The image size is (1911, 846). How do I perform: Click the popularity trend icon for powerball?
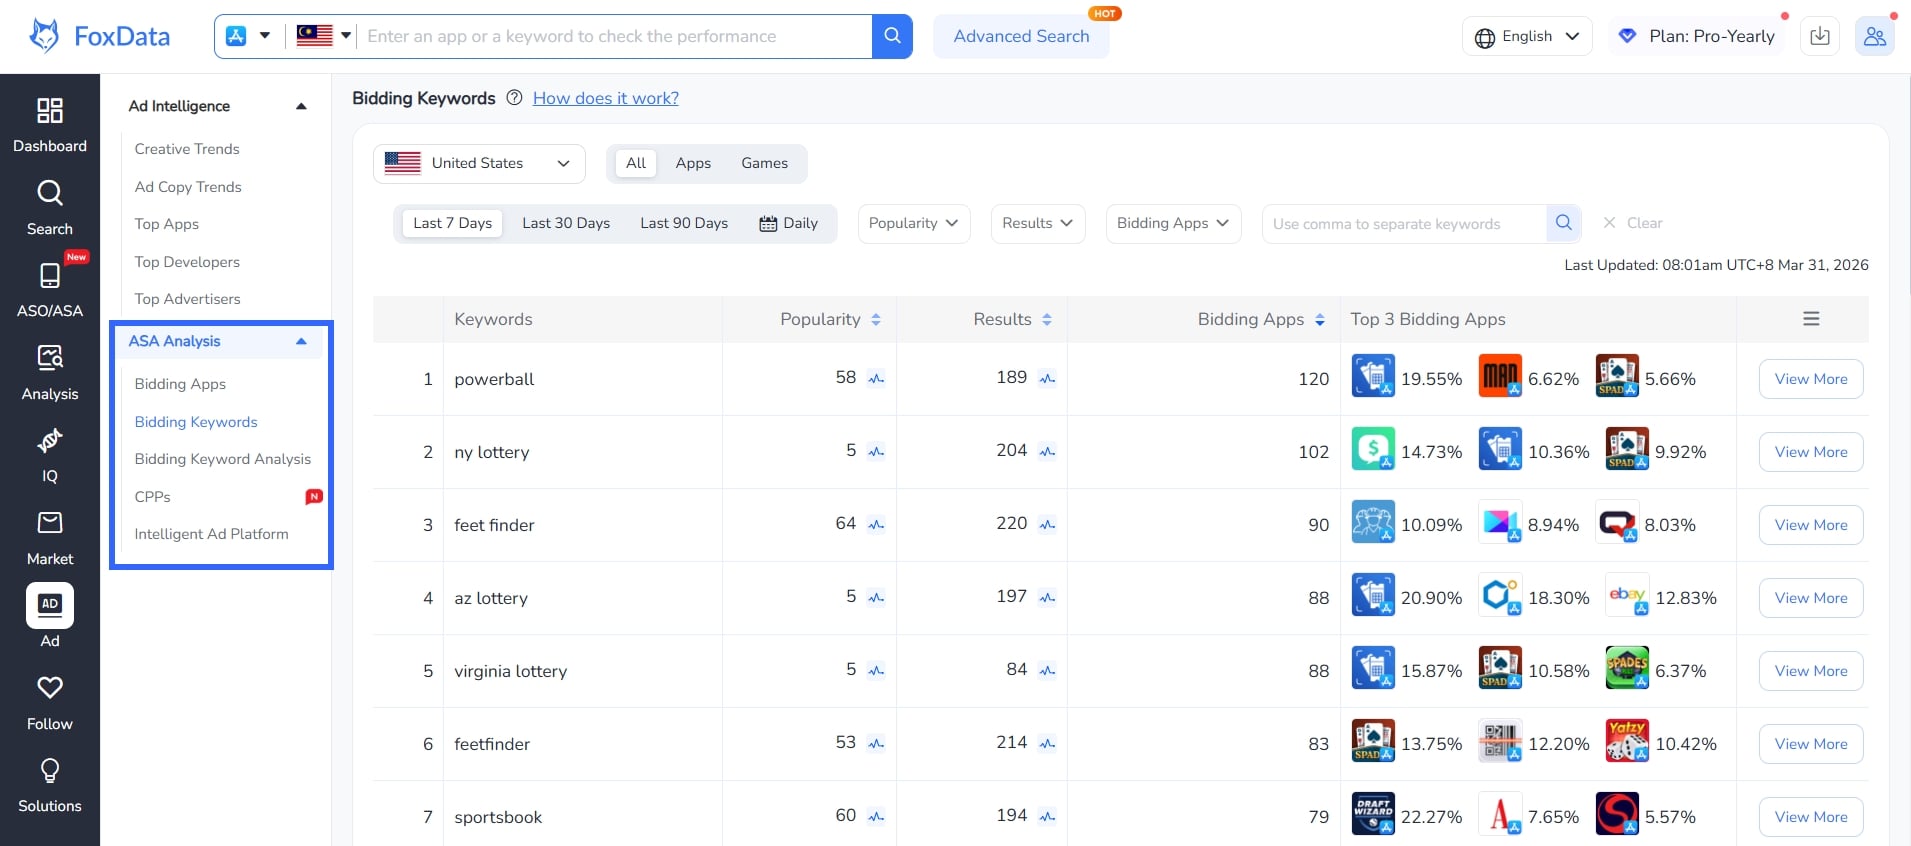click(x=876, y=379)
